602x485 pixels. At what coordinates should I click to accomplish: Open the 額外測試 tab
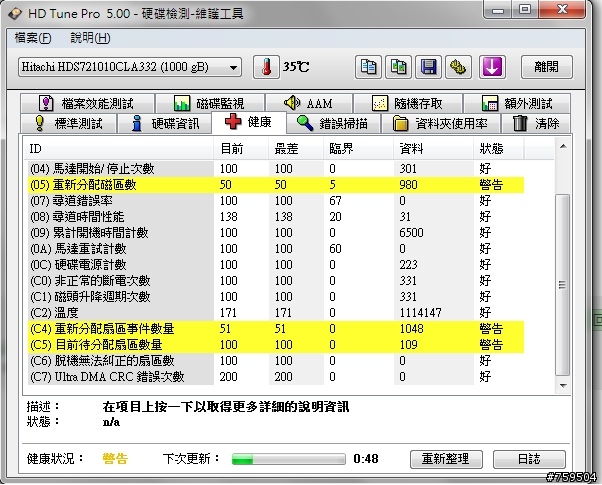click(517, 103)
